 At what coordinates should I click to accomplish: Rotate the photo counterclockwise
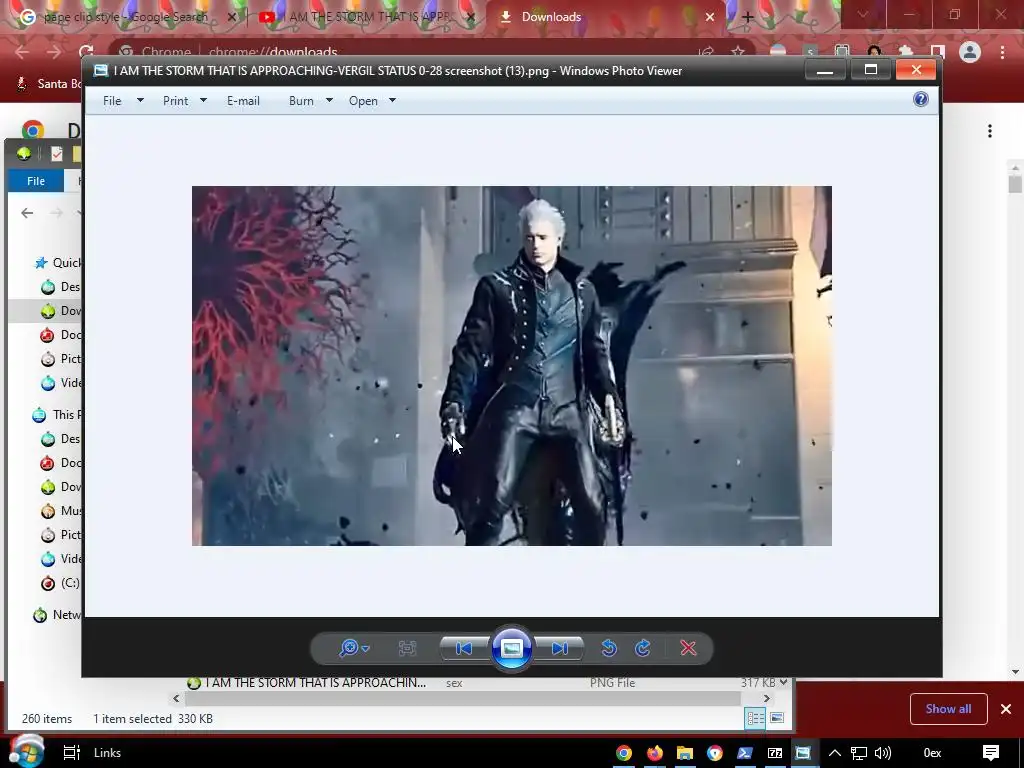(x=609, y=648)
